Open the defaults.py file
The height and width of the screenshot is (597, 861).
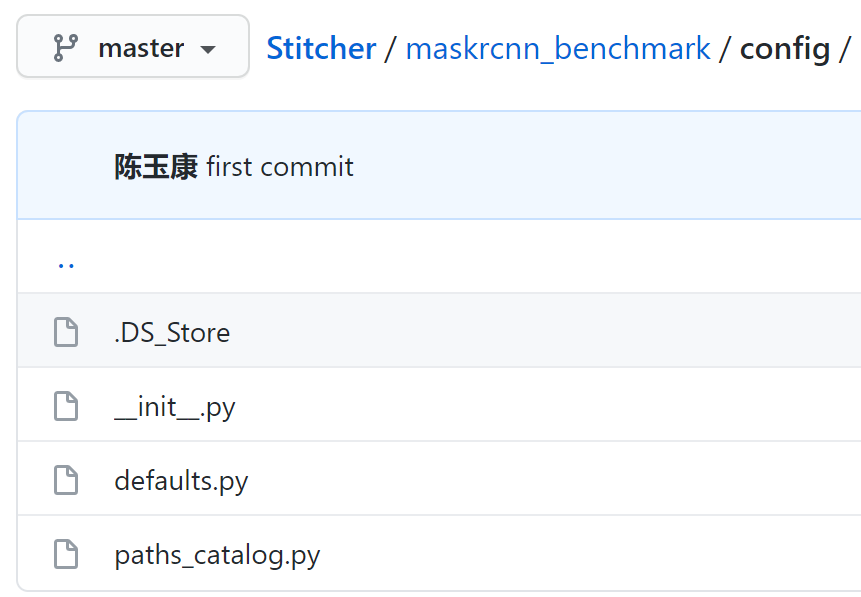pos(180,479)
